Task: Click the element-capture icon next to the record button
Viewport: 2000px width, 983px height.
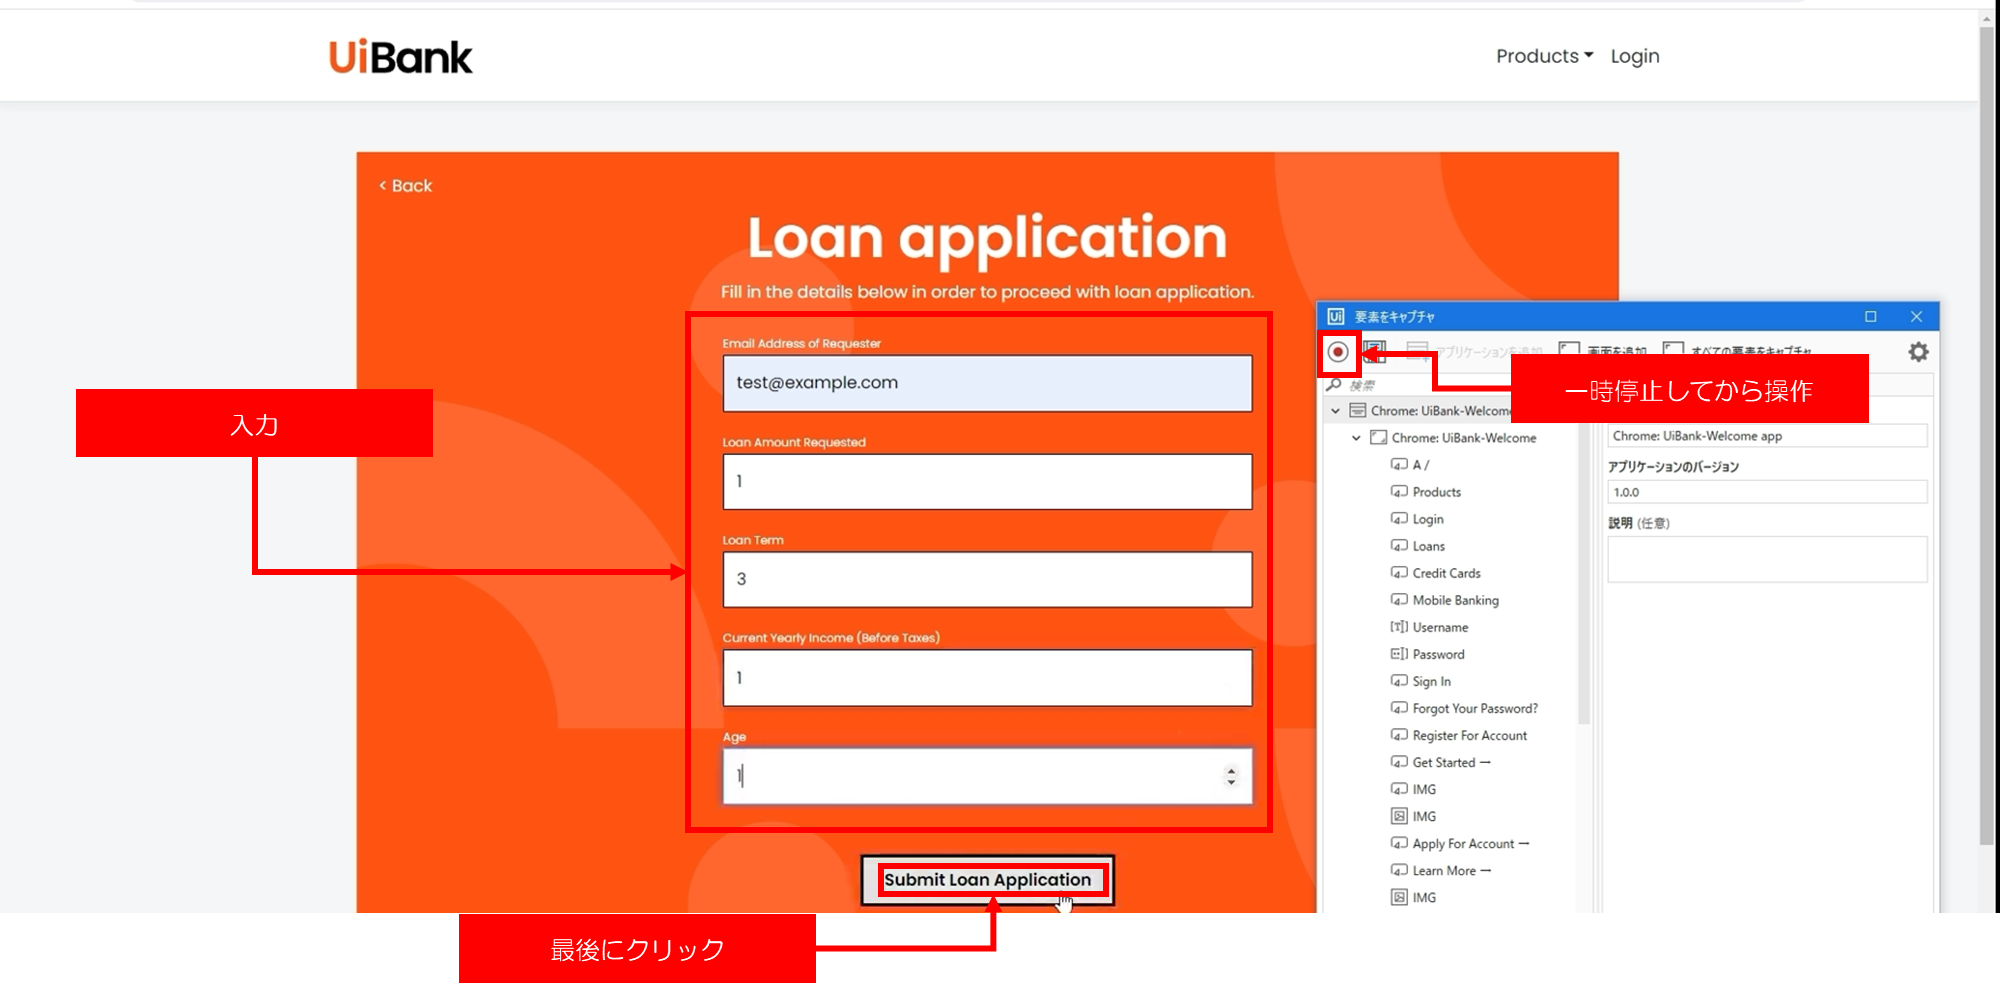Action: [x=1375, y=352]
